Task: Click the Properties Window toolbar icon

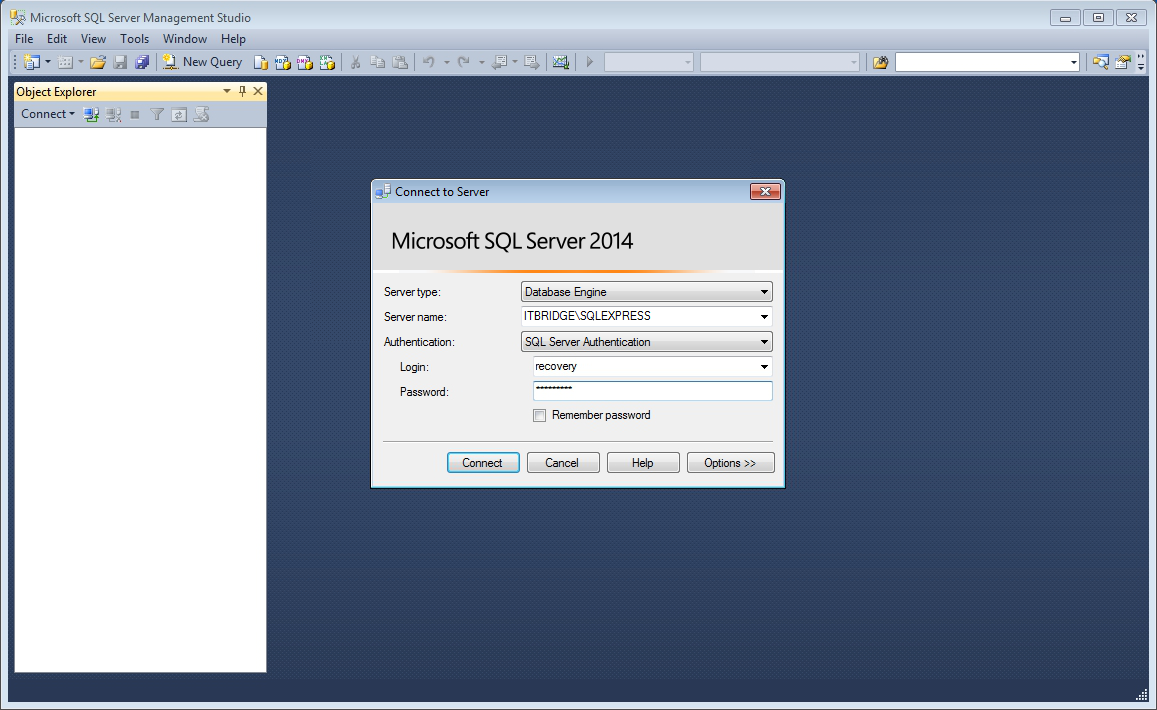Action: click(x=1123, y=62)
